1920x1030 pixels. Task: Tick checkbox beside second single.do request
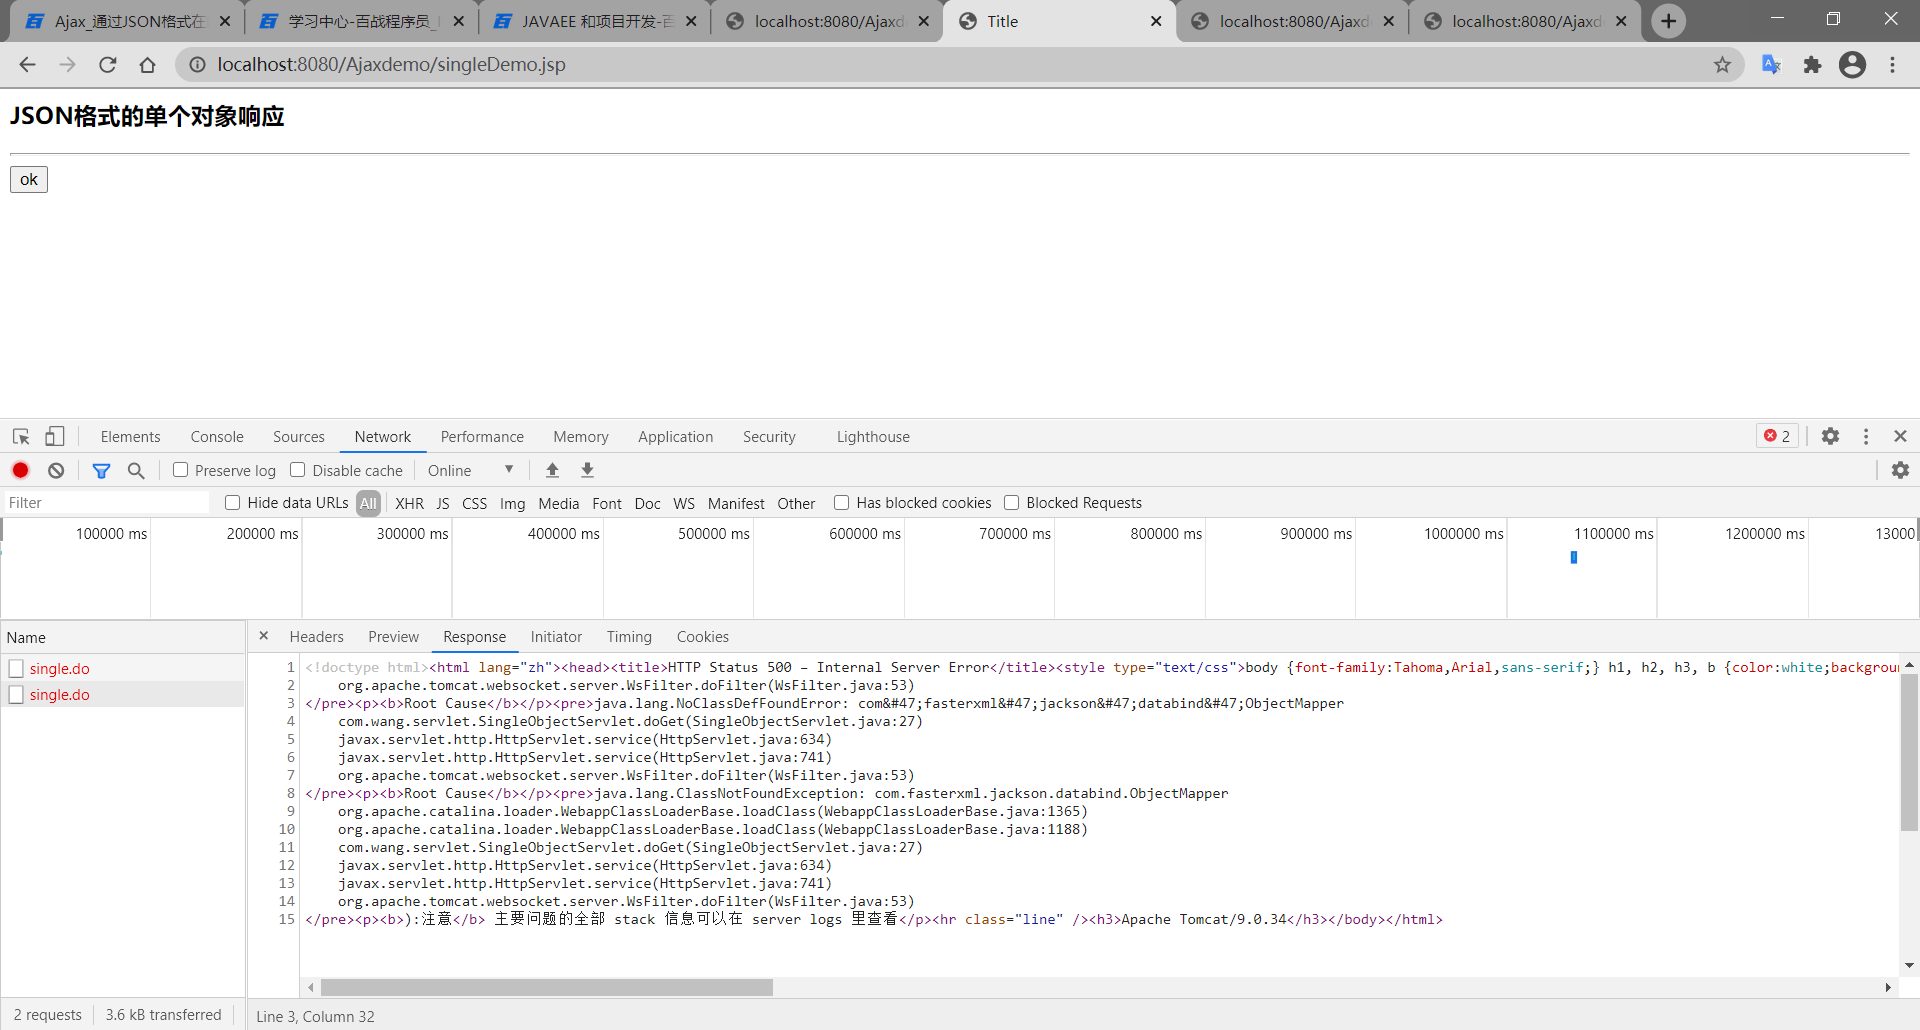pos(16,694)
